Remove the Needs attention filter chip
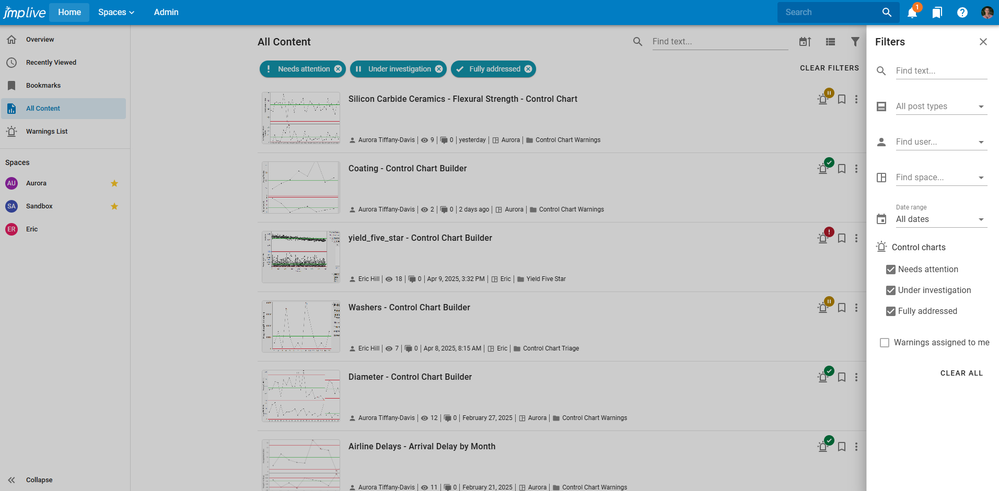 tap(338, 69)
